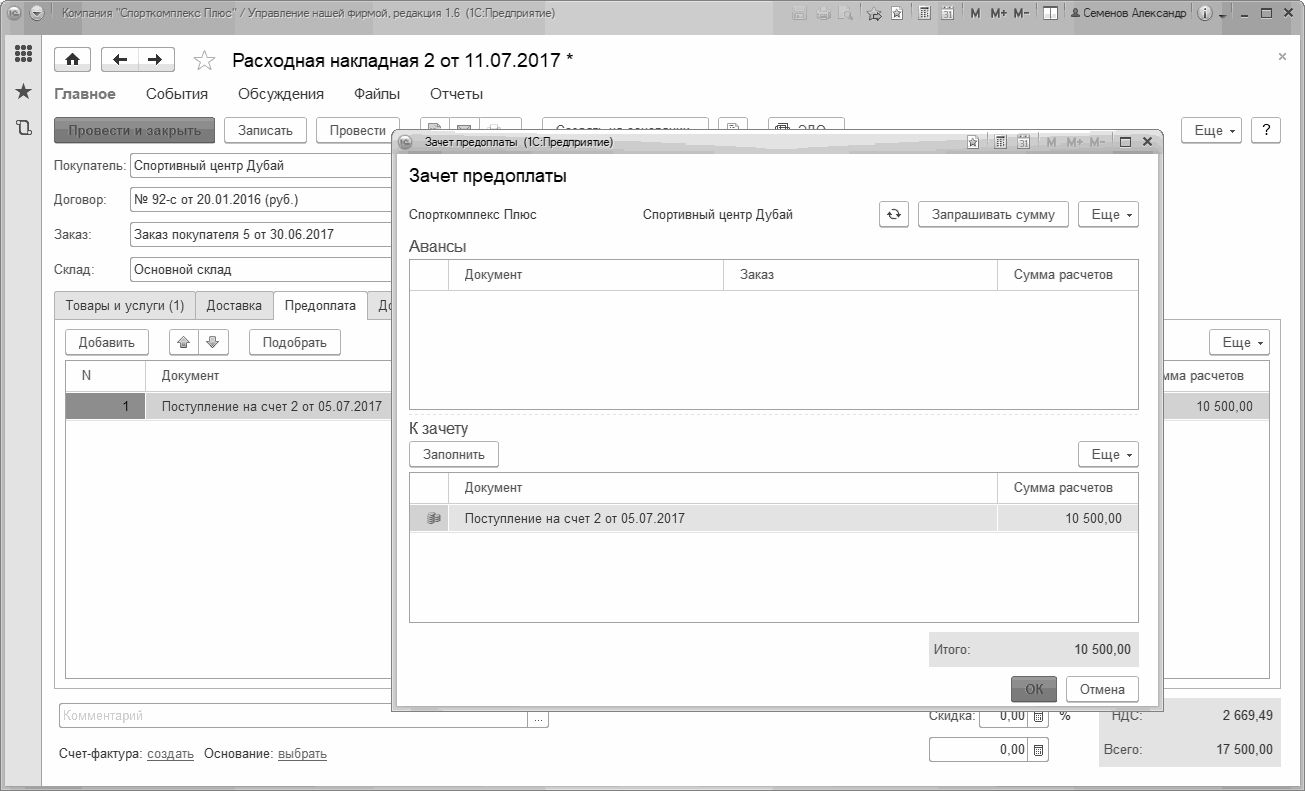
Task: Navigate back with the left arrow
Action: [x=120, y=60]
